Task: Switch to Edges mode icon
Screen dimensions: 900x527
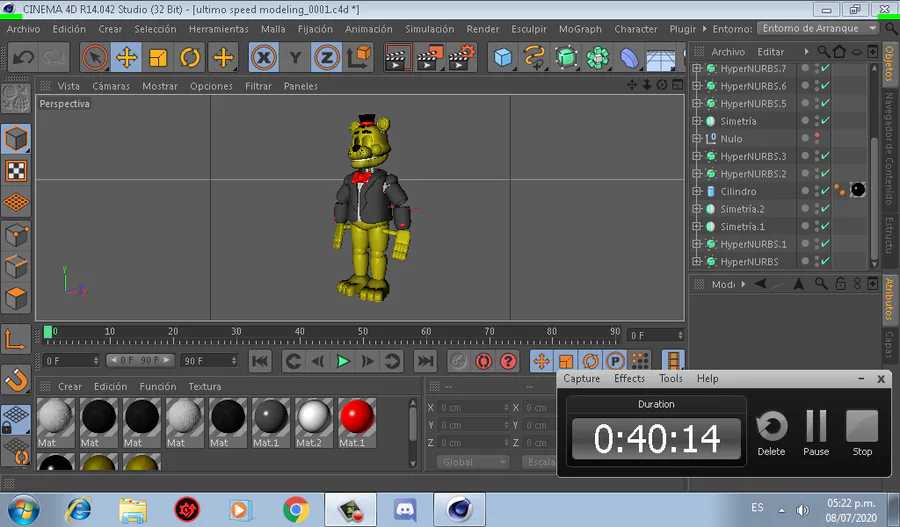Action: tap(16, 266)
